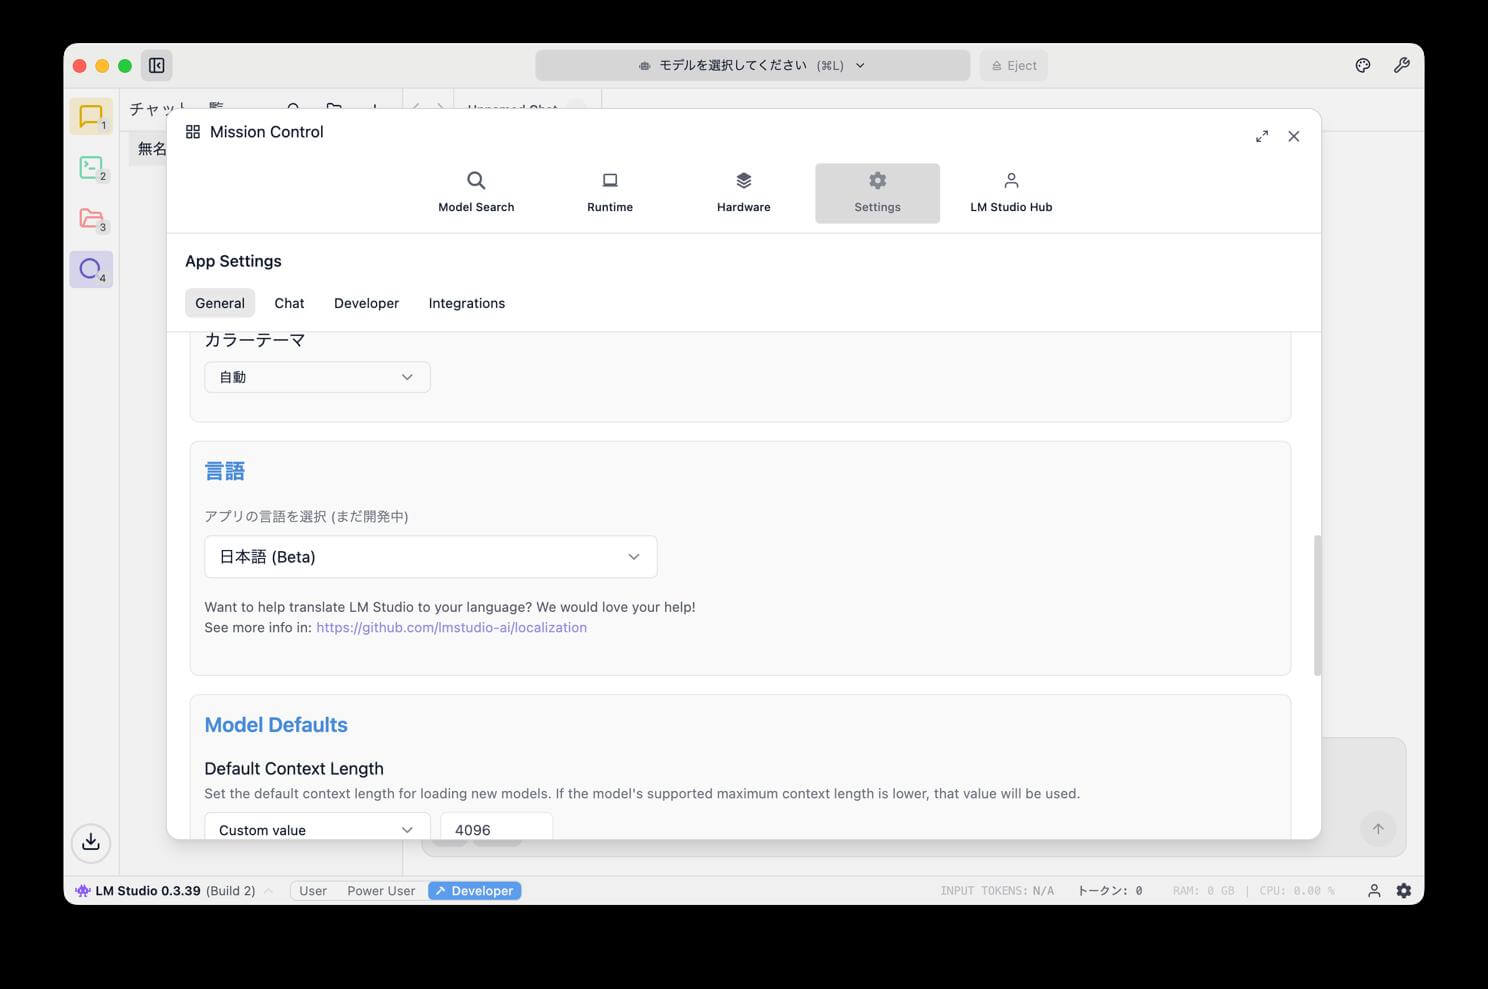Open the Discover search sidebar icon
This screenshot has height=989, width=1488.
(91, 269)
